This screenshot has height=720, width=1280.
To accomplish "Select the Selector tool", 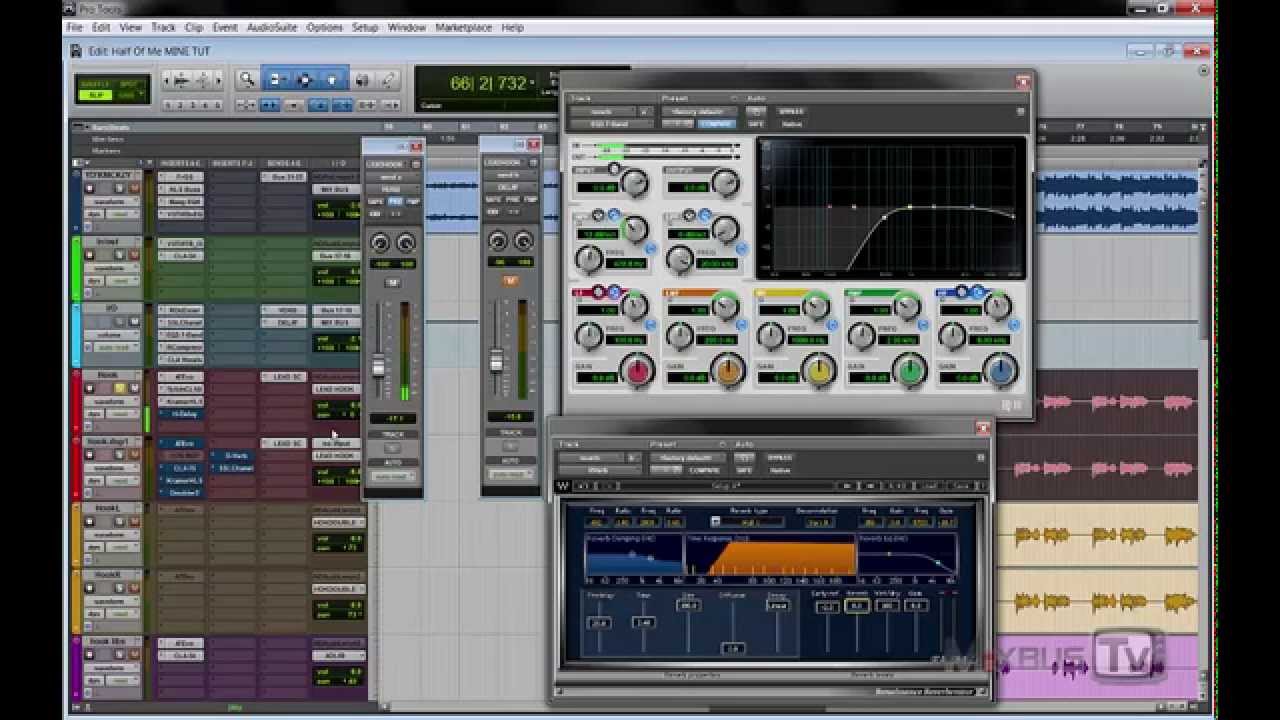I will tap(305, 80).
